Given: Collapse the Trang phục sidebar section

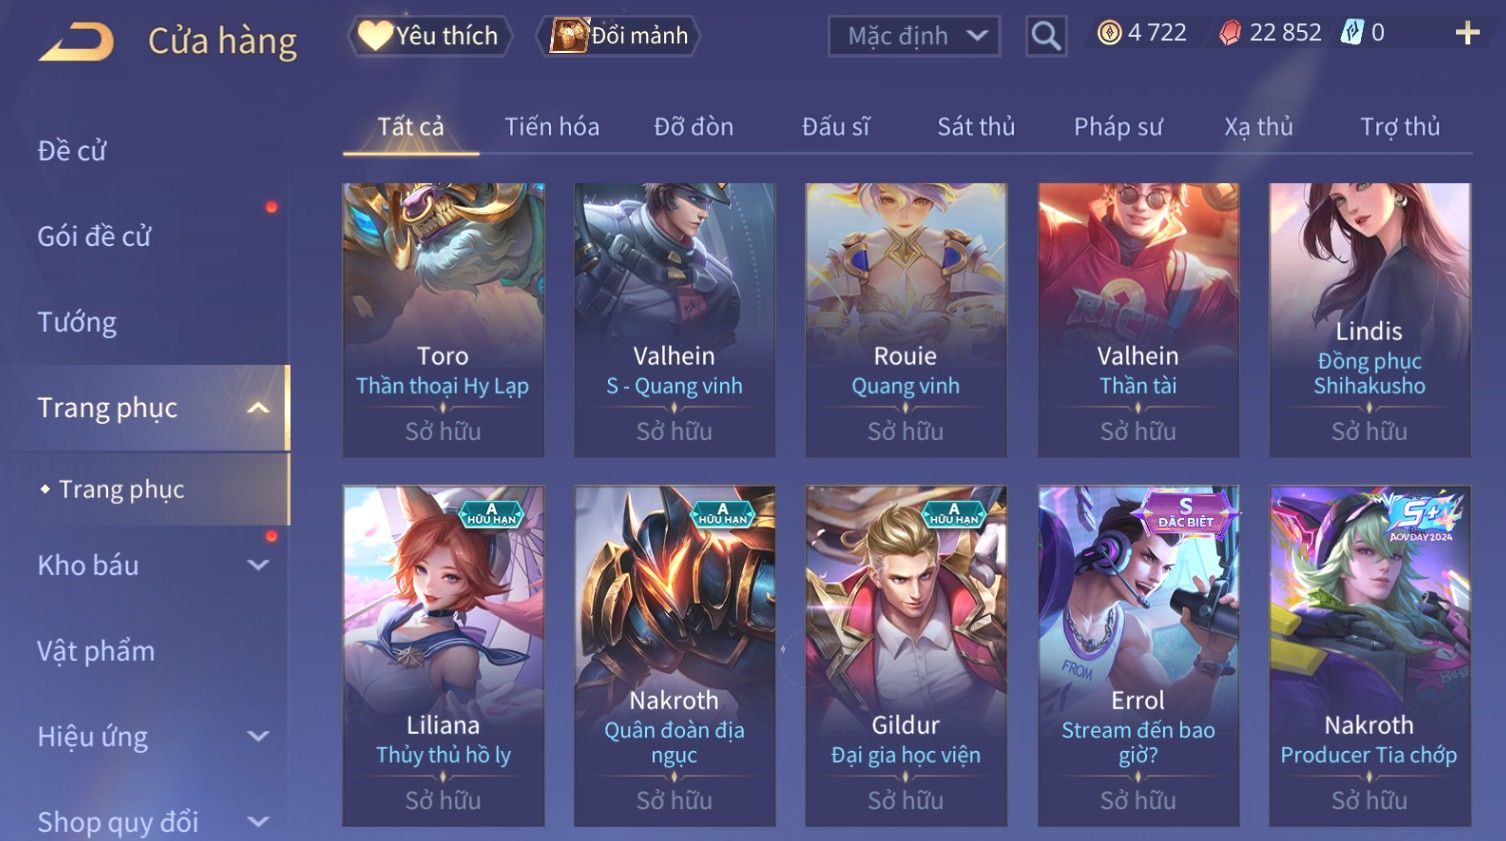Looking at the screenshot, I should [x=258, y=408].
